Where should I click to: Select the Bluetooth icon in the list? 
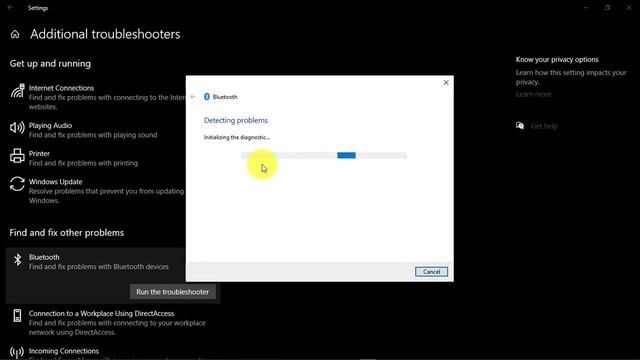point(17,260)
